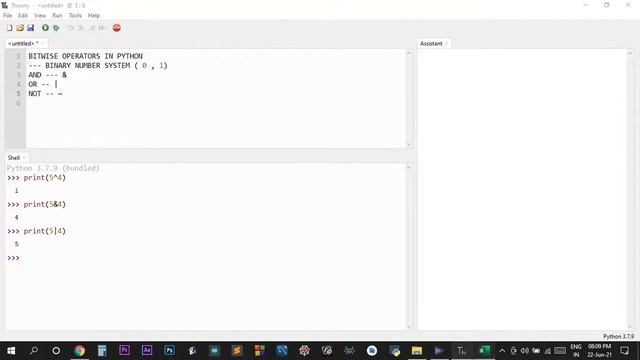
Task: Close the Assistant panel tab
Action: (447, 43)
